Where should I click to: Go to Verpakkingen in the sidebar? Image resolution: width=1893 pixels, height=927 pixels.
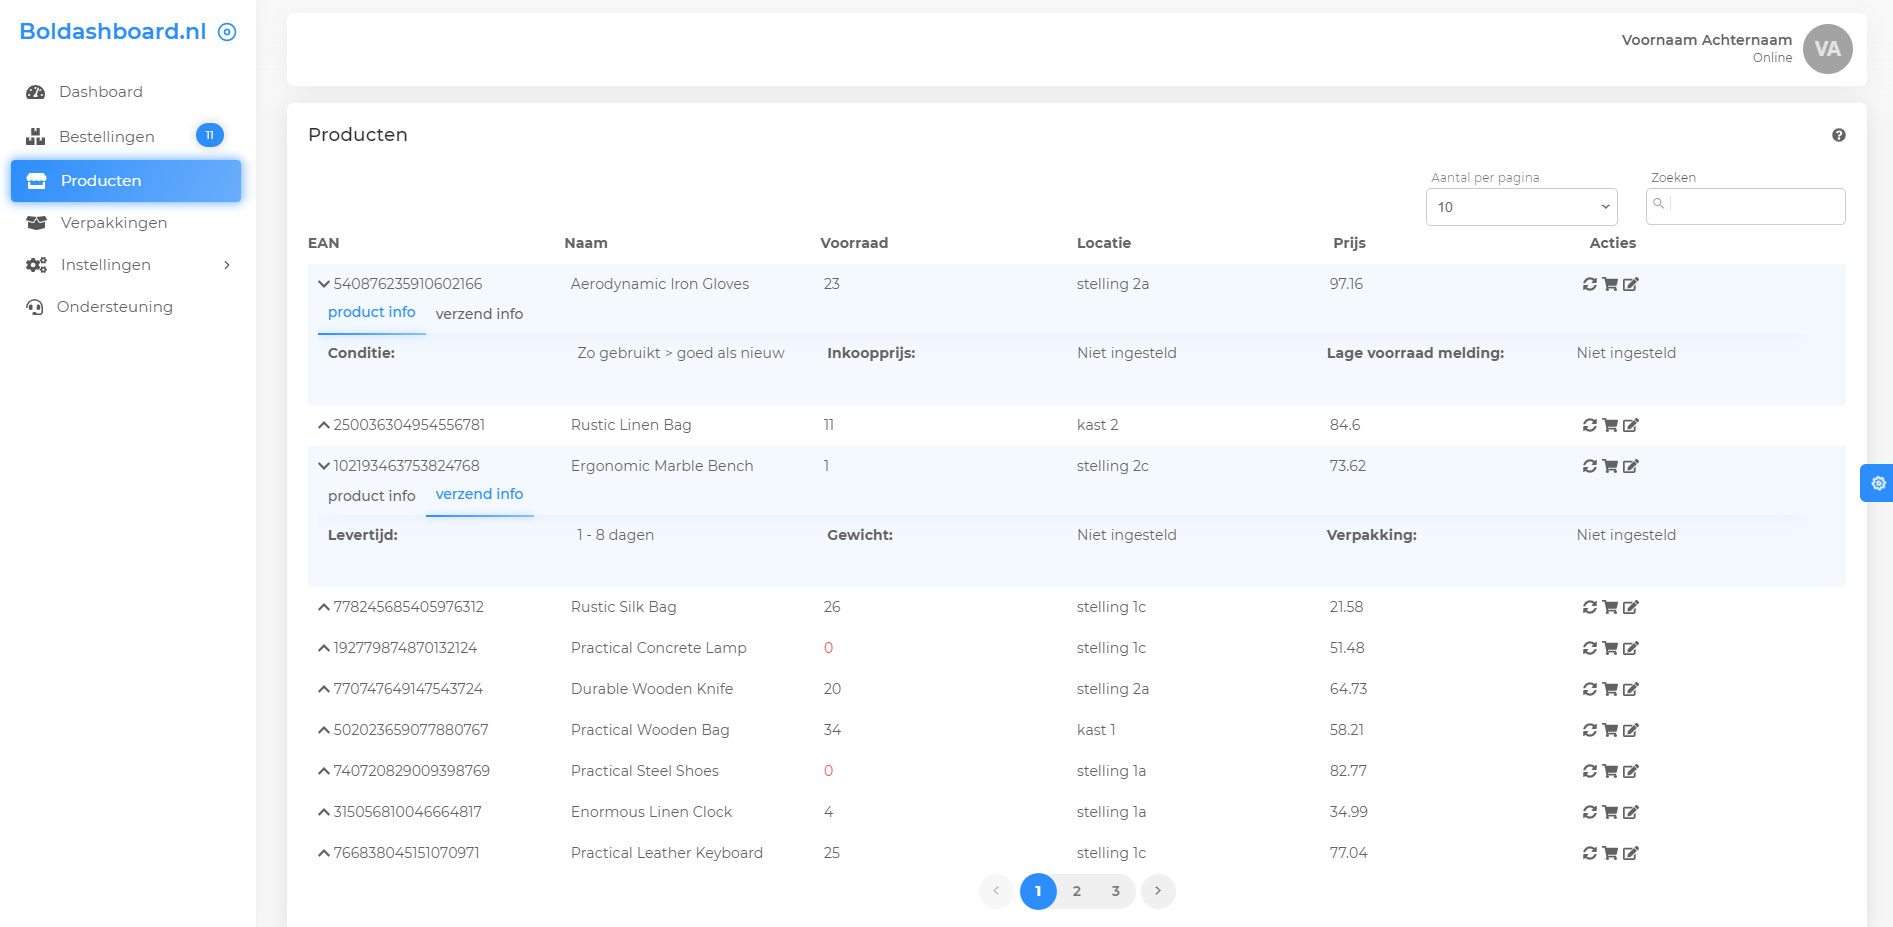[114, 223]
